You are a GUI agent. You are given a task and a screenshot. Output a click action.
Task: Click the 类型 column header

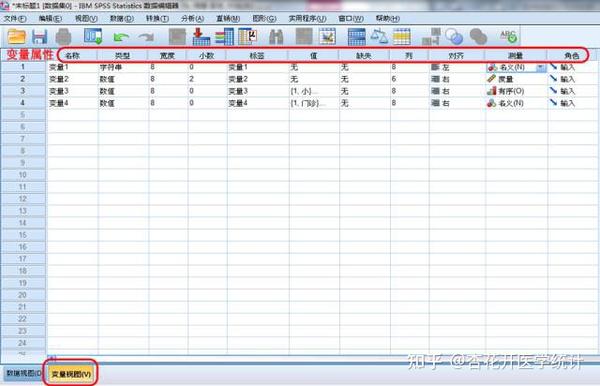[123, 55]
